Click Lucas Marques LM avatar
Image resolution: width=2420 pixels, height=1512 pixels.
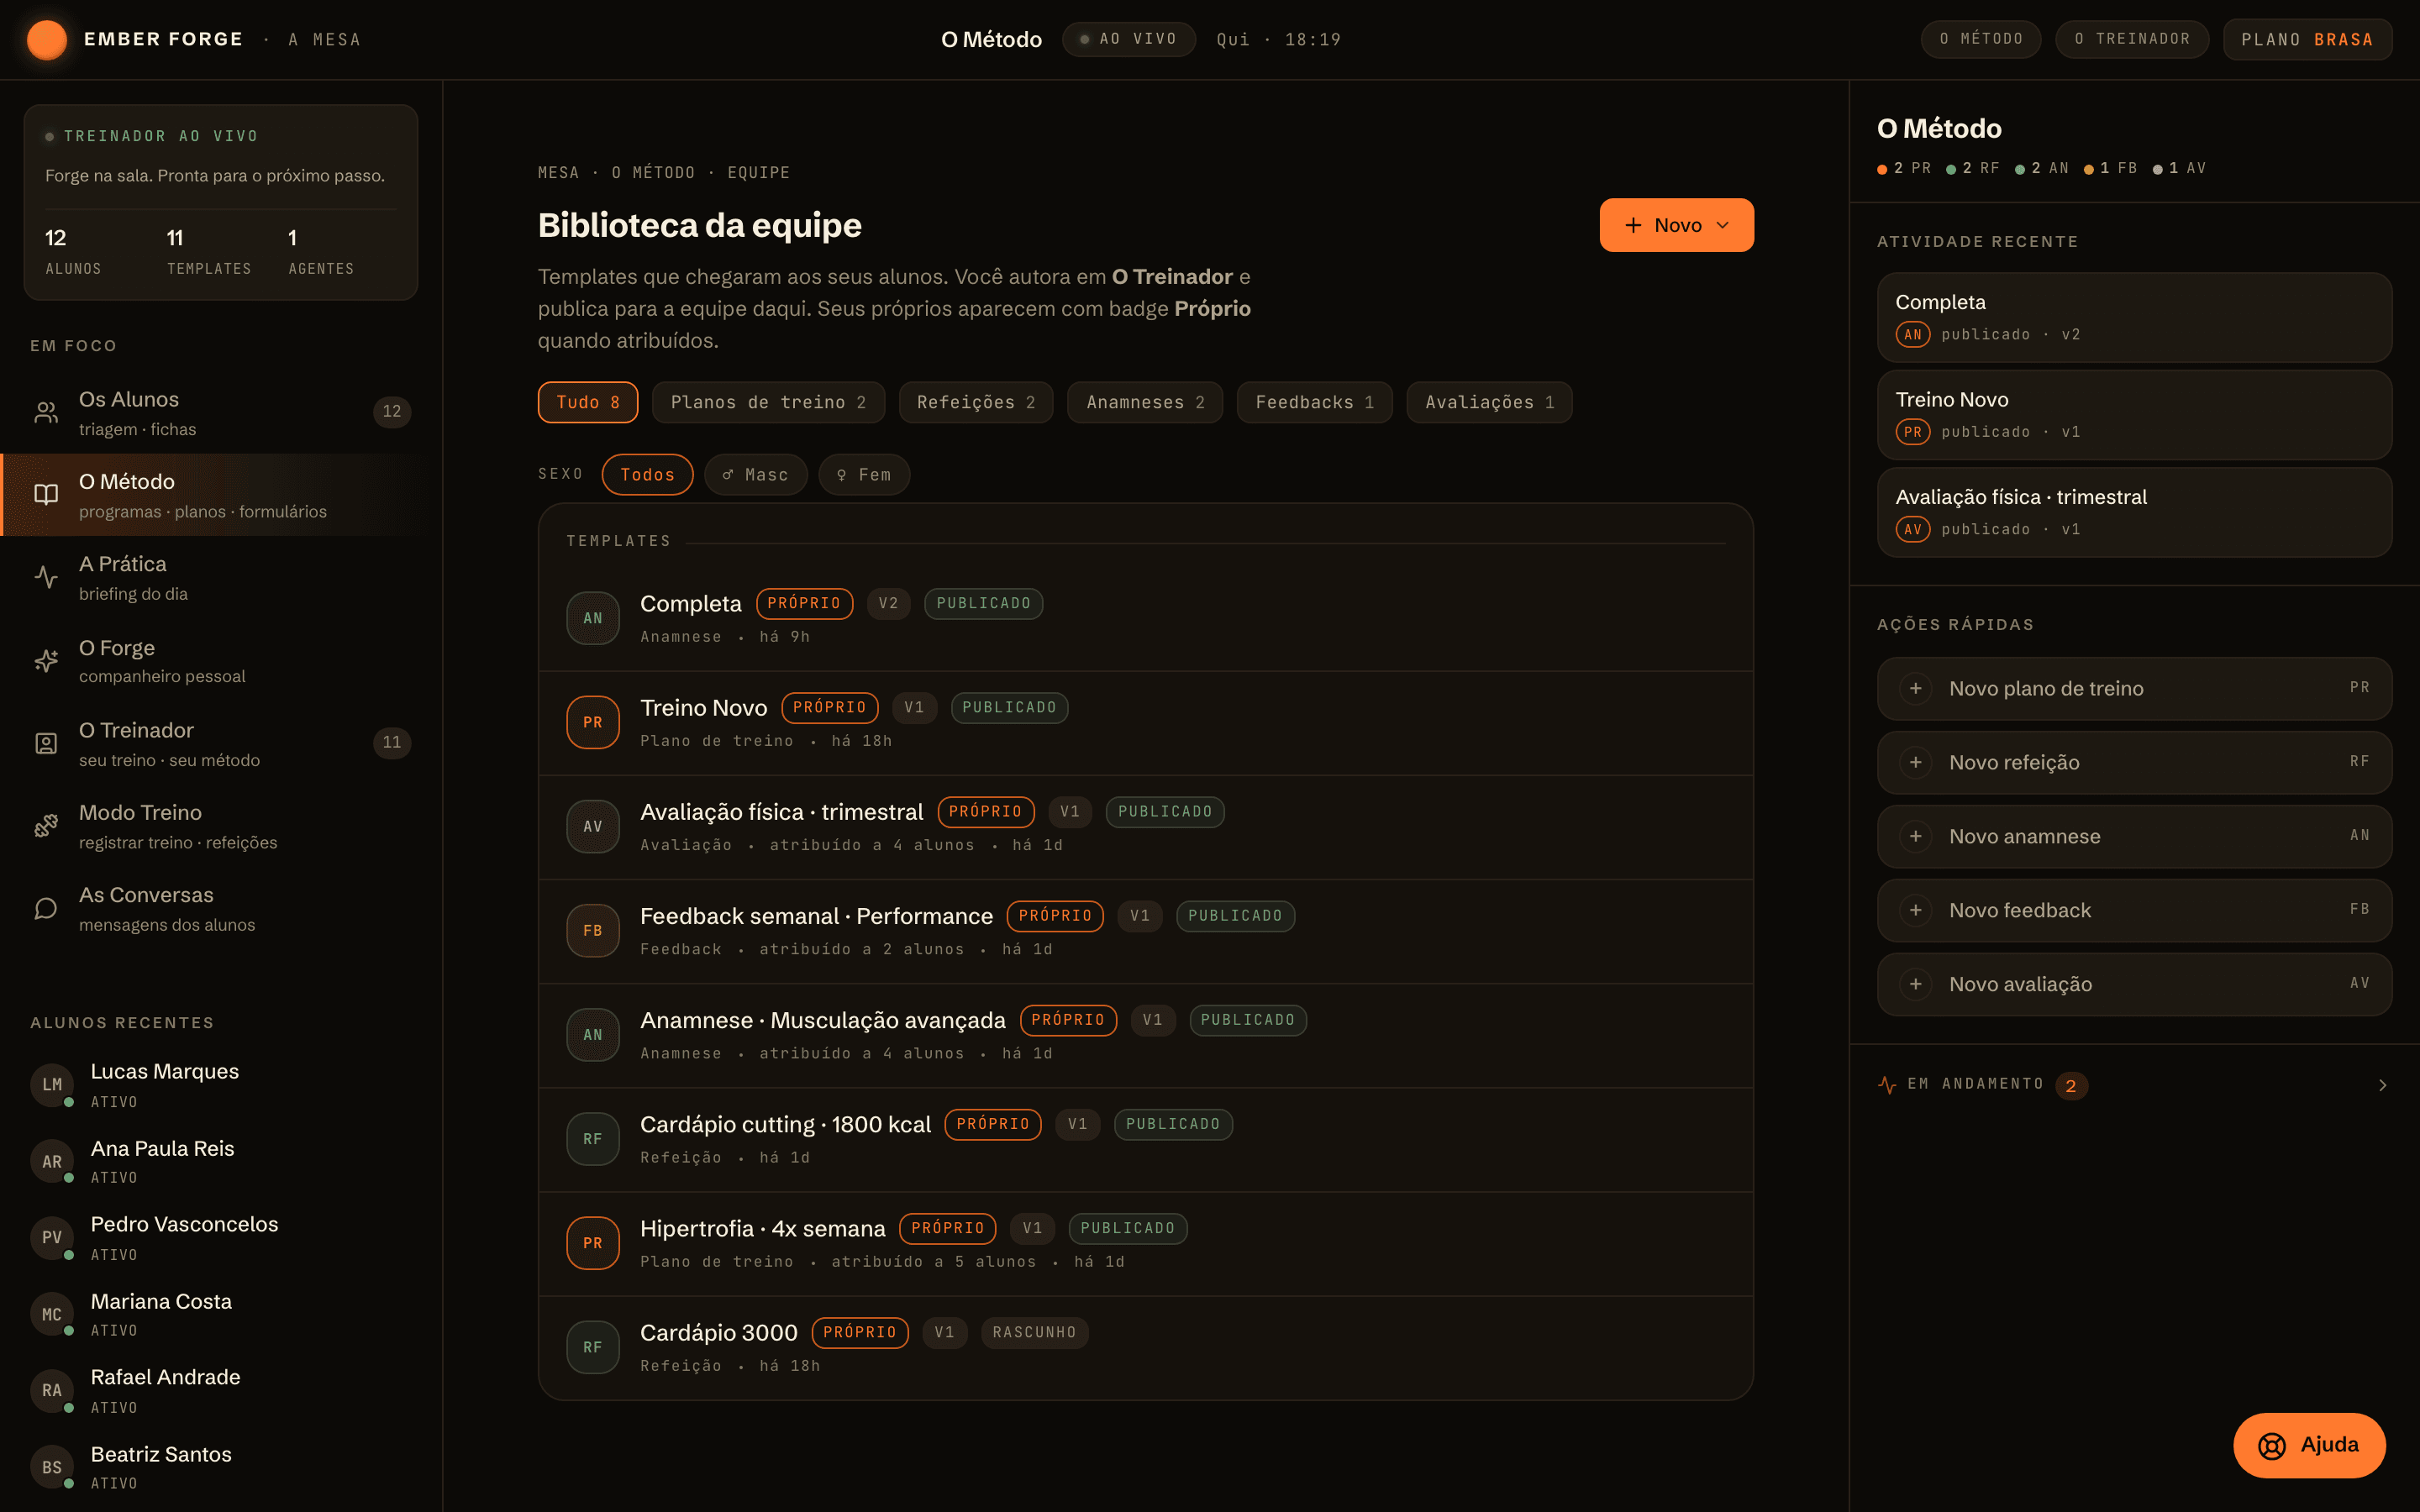52,1085
